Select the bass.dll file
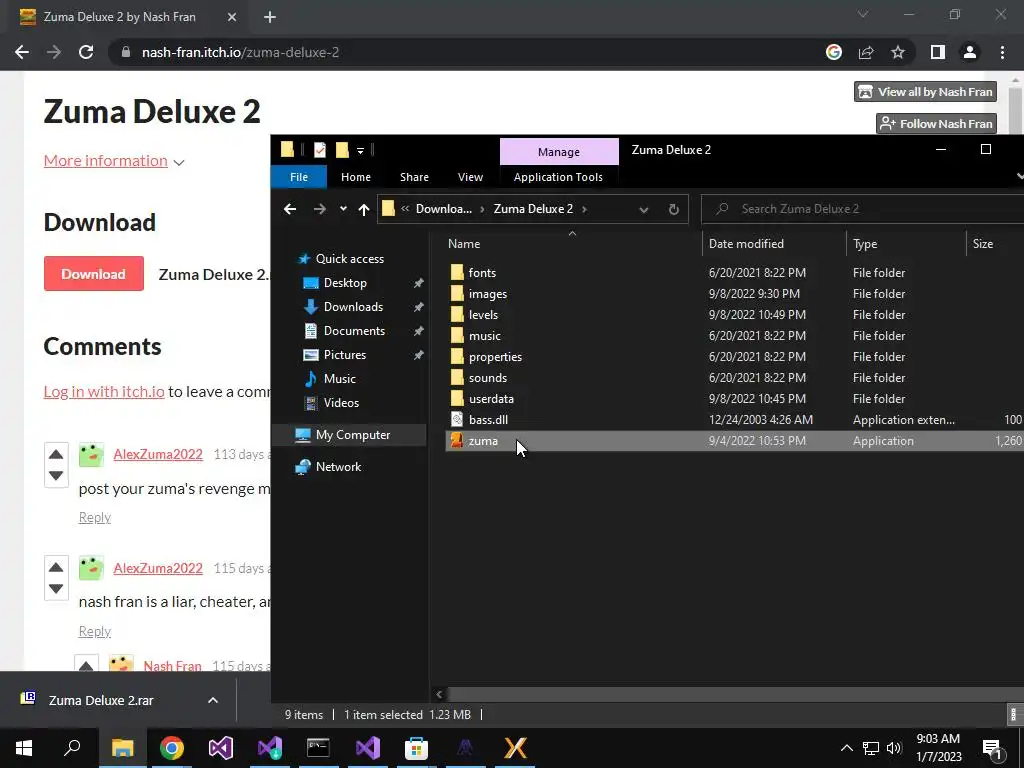Viewport: 1024px width, 768px height. (x=488, y=420)
